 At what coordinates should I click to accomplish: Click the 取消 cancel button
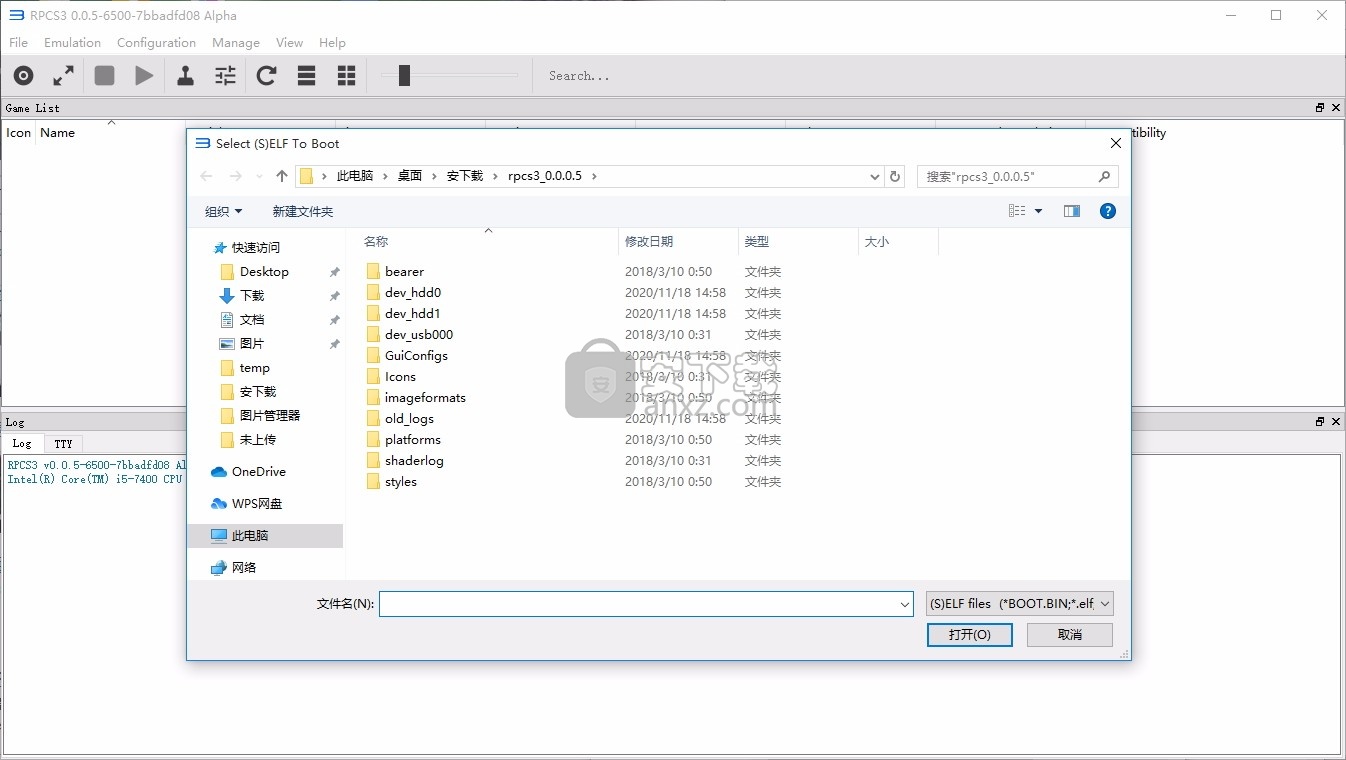(1070, 634)
